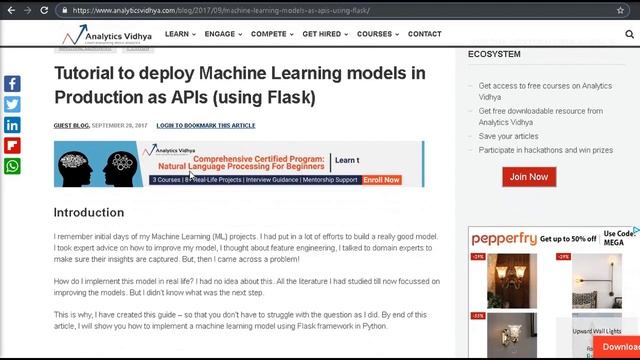Click the AdChoices icon on Pepperfry ad
640x360 pixels.
pyautogui.click(x=636, y=230)
